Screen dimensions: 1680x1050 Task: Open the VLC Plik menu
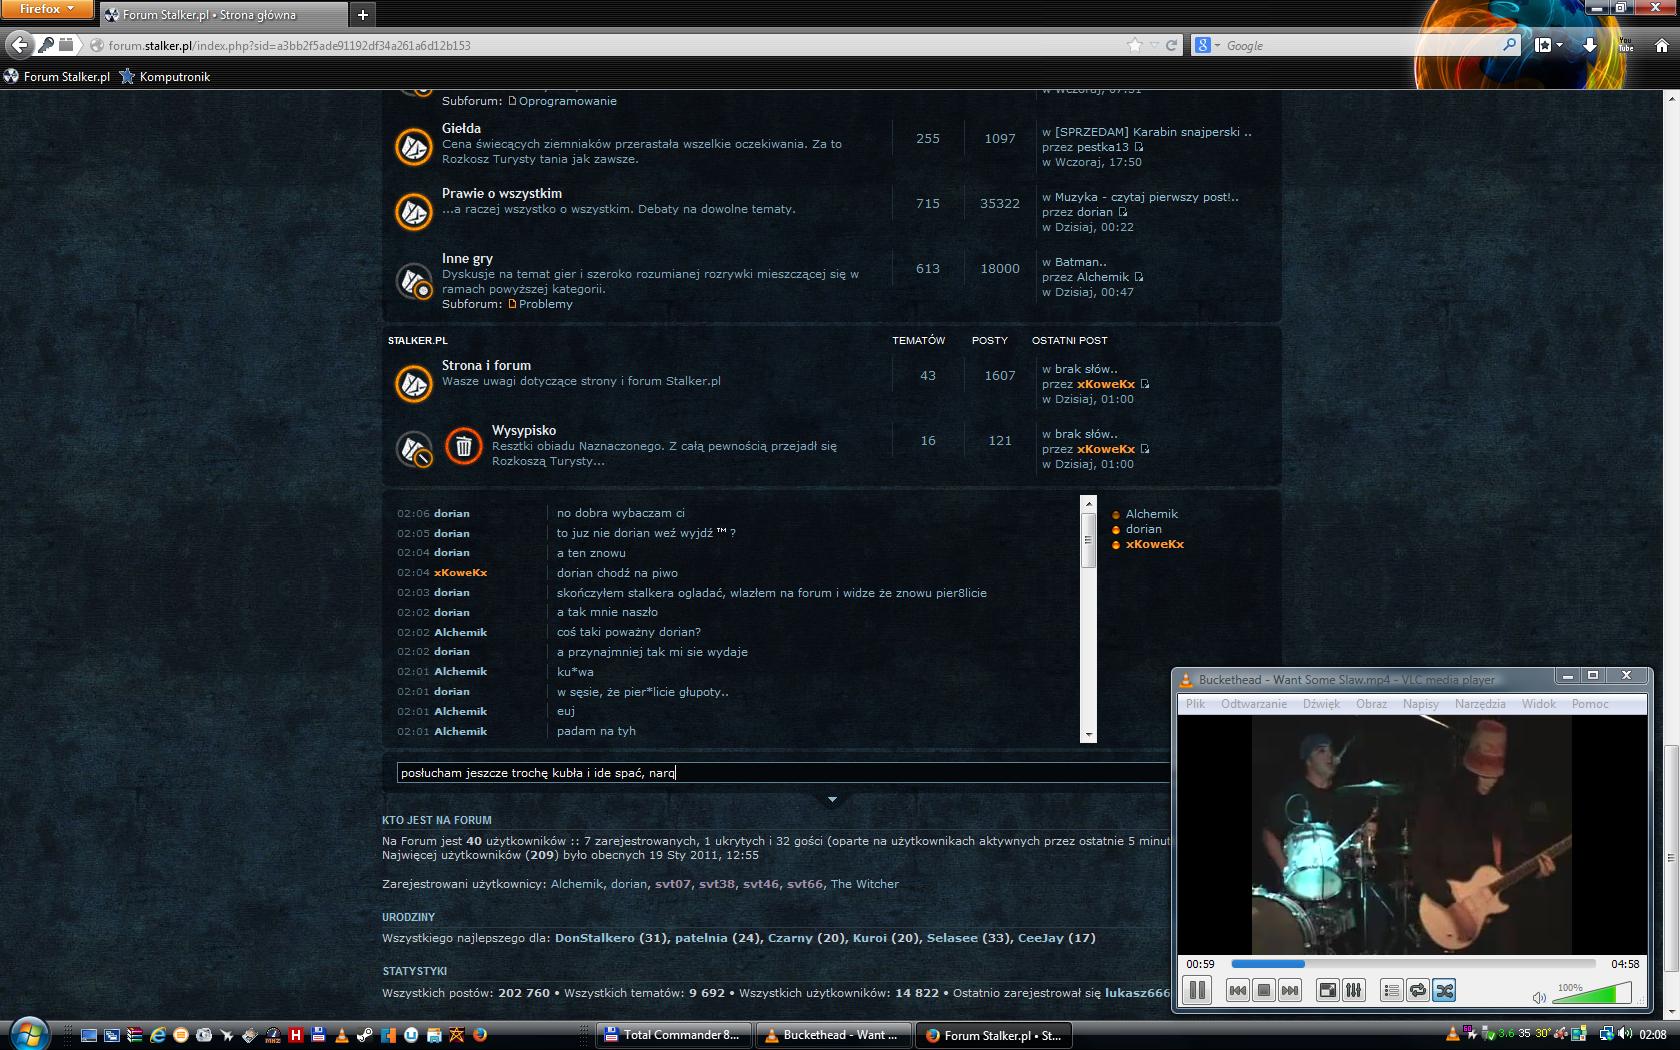(x=1195, y=704)
